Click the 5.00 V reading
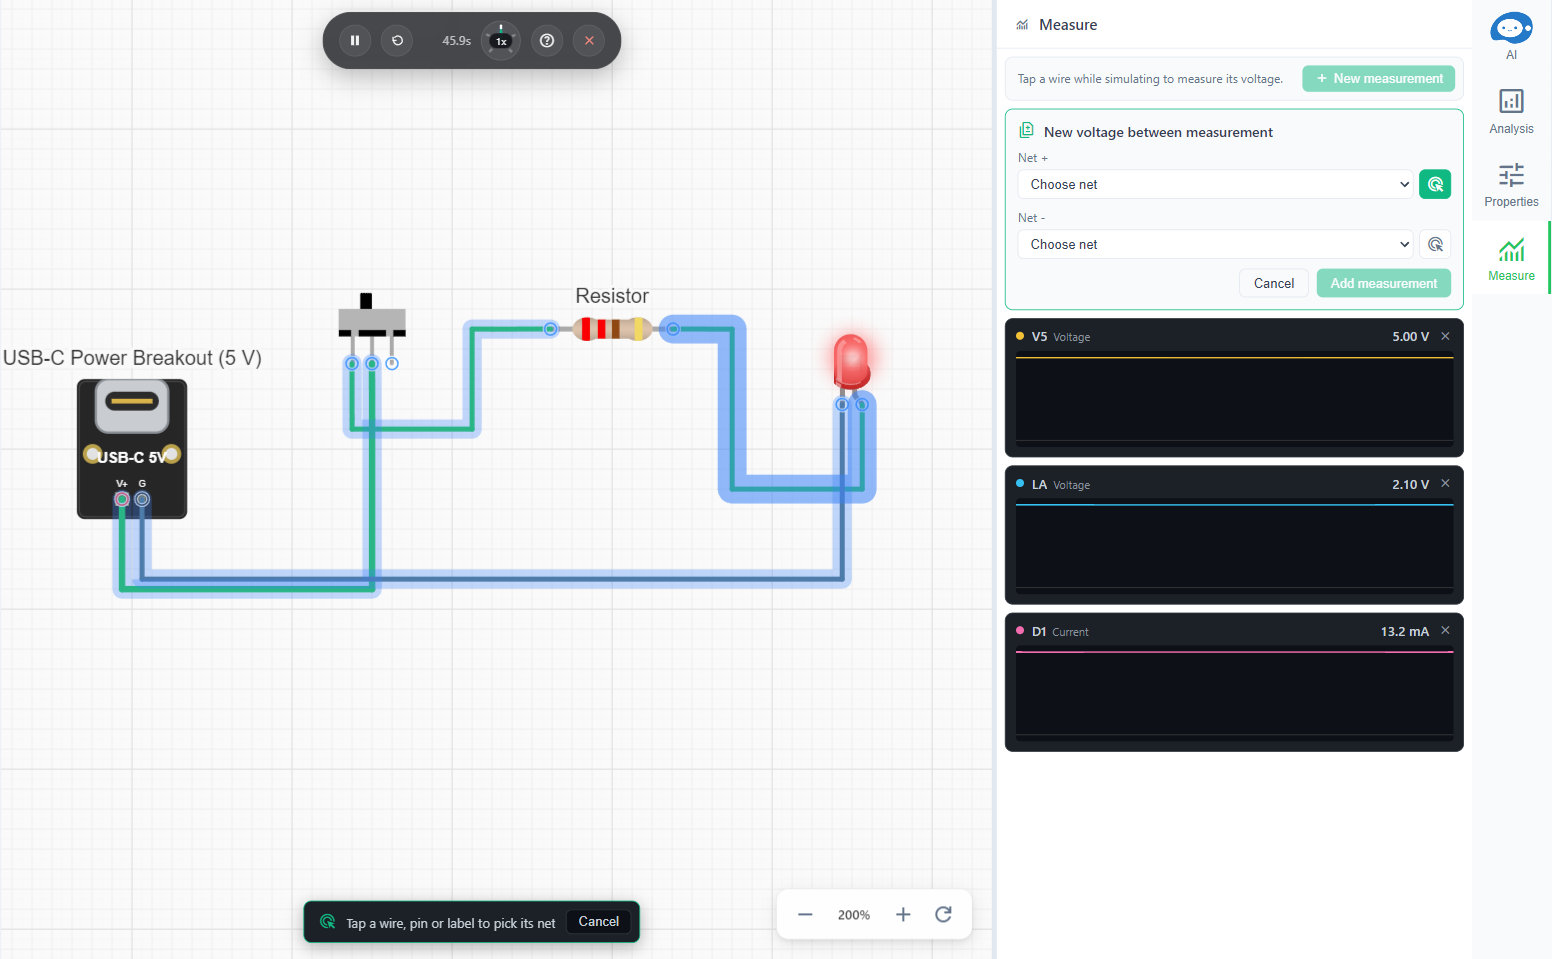1552x959 pixels. tap(1411, 337)
